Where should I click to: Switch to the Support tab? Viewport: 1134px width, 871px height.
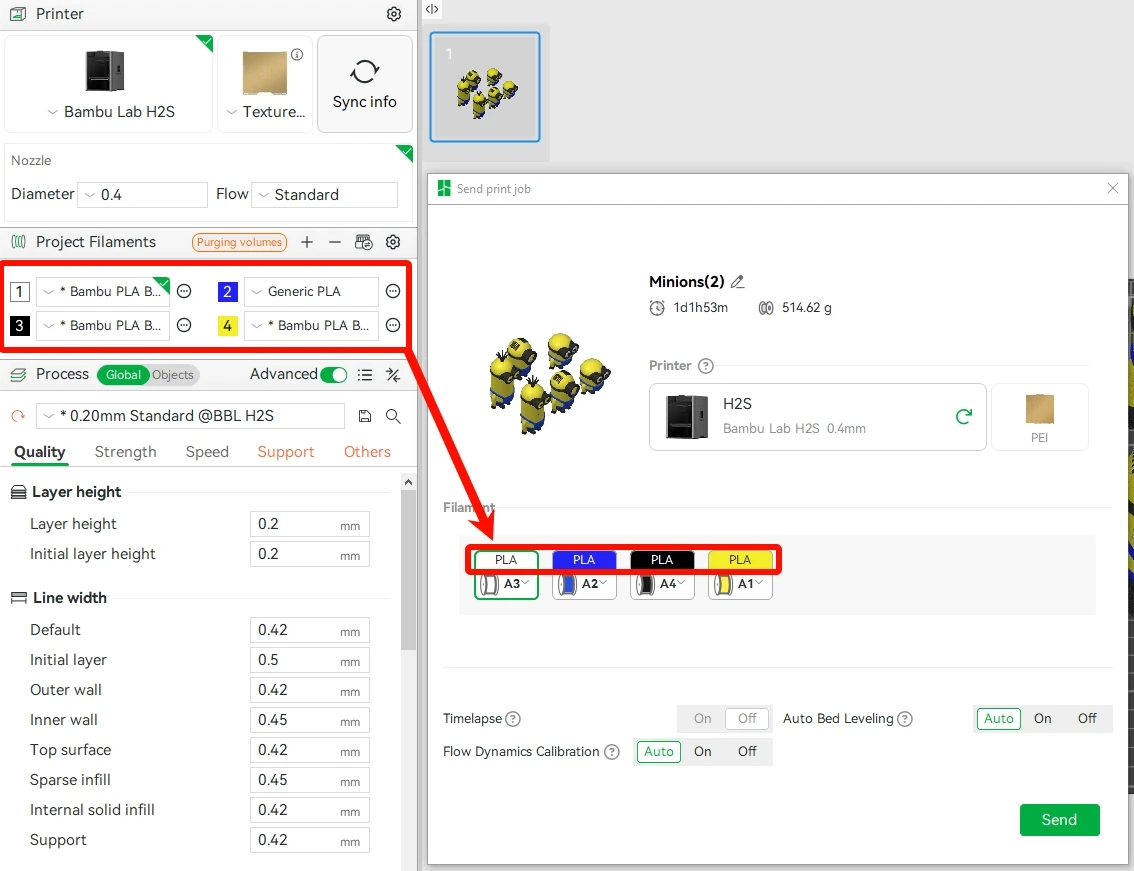(x=286, y=452)
